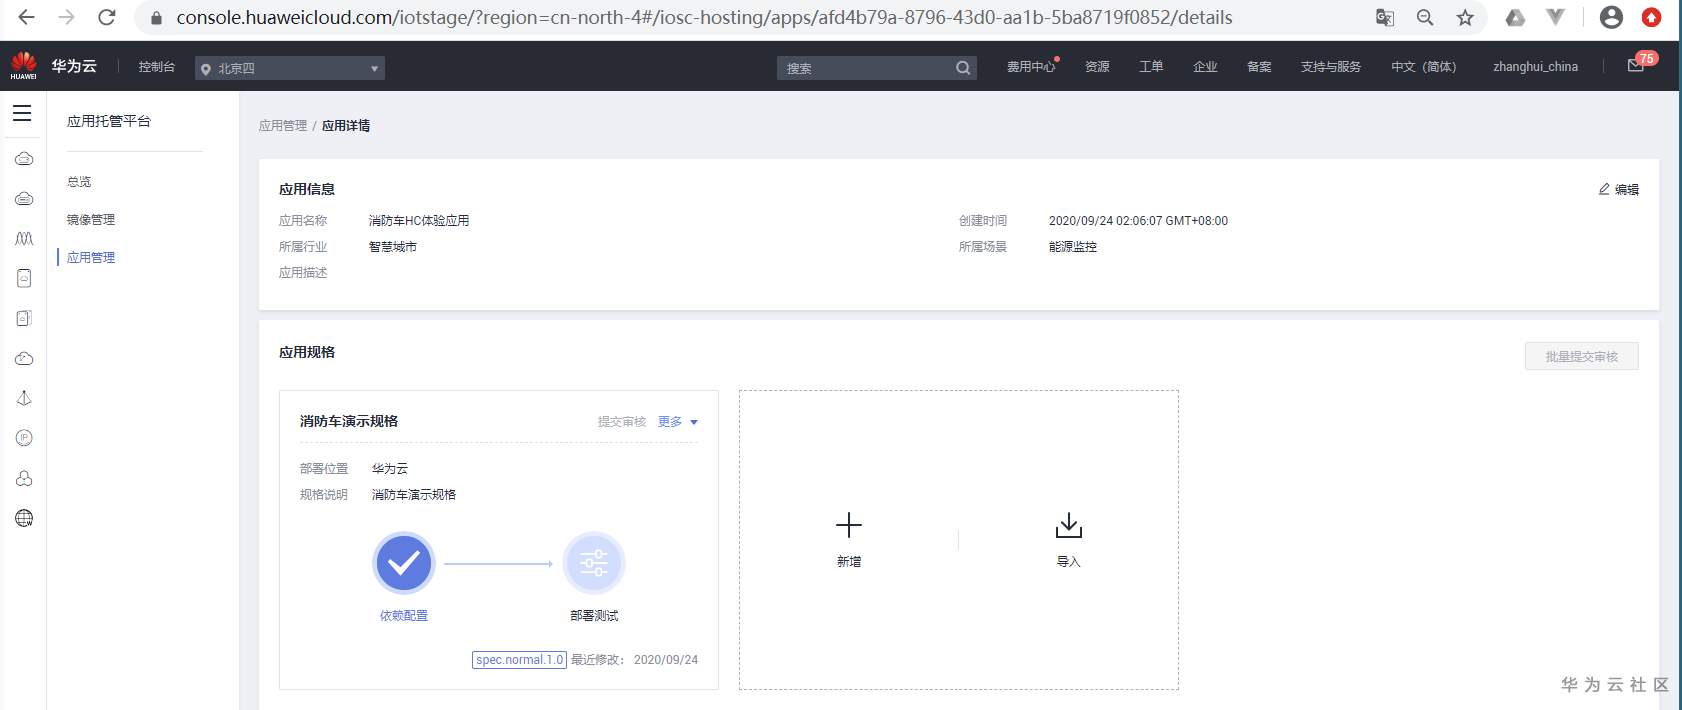The image size is (1682, 710).
Task: Open 资源 menu
Action: pos(1097,67)
